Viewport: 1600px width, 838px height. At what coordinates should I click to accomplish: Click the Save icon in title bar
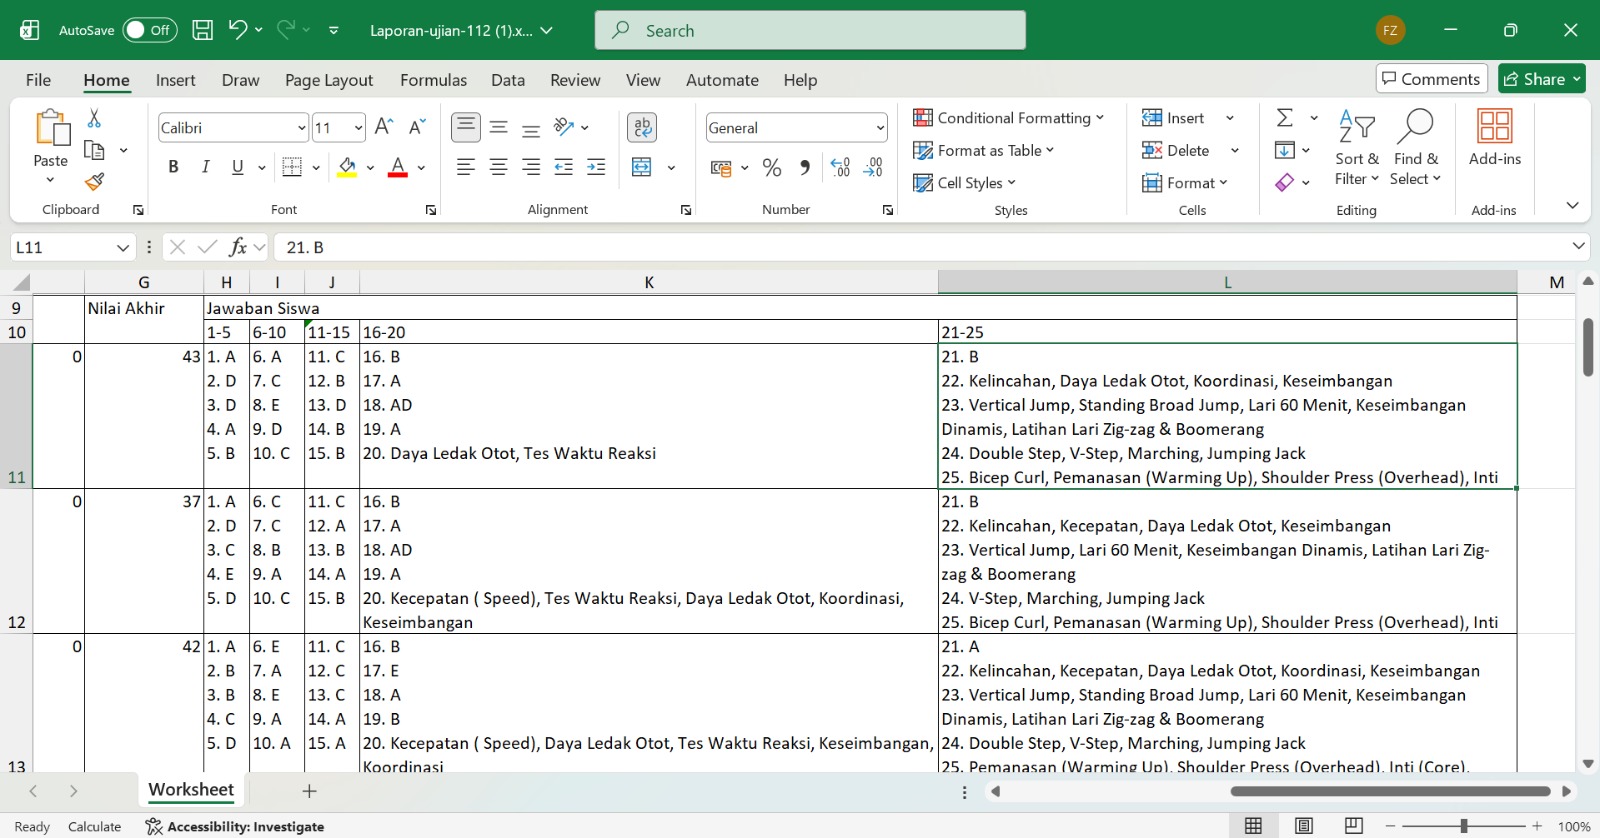tap(202, 30)
